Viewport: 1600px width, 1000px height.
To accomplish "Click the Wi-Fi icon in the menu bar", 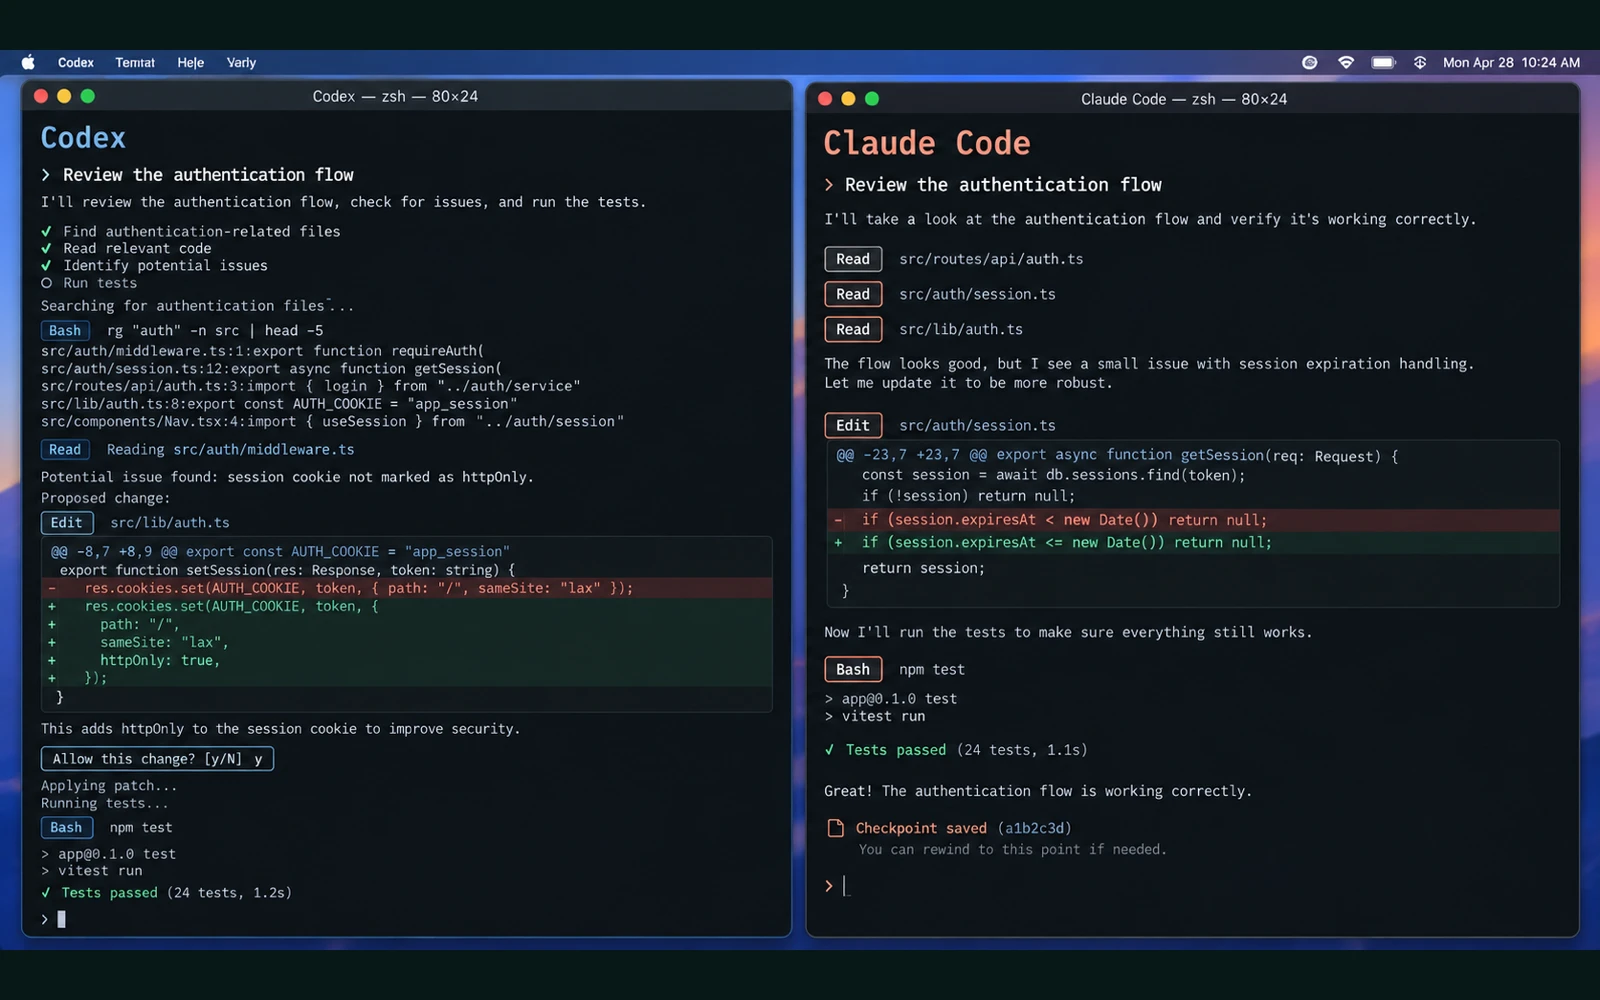I will (x=1346, y=62).
